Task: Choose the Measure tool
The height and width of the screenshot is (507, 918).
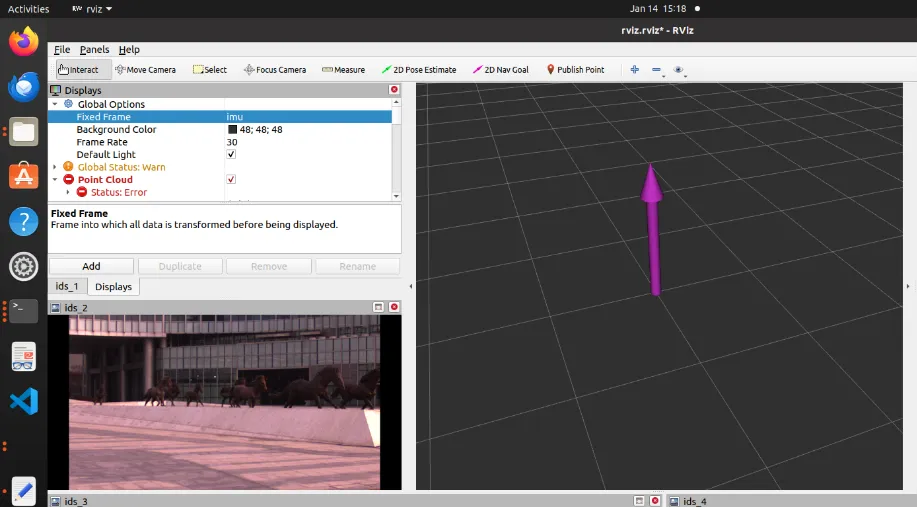Action: 343,70
